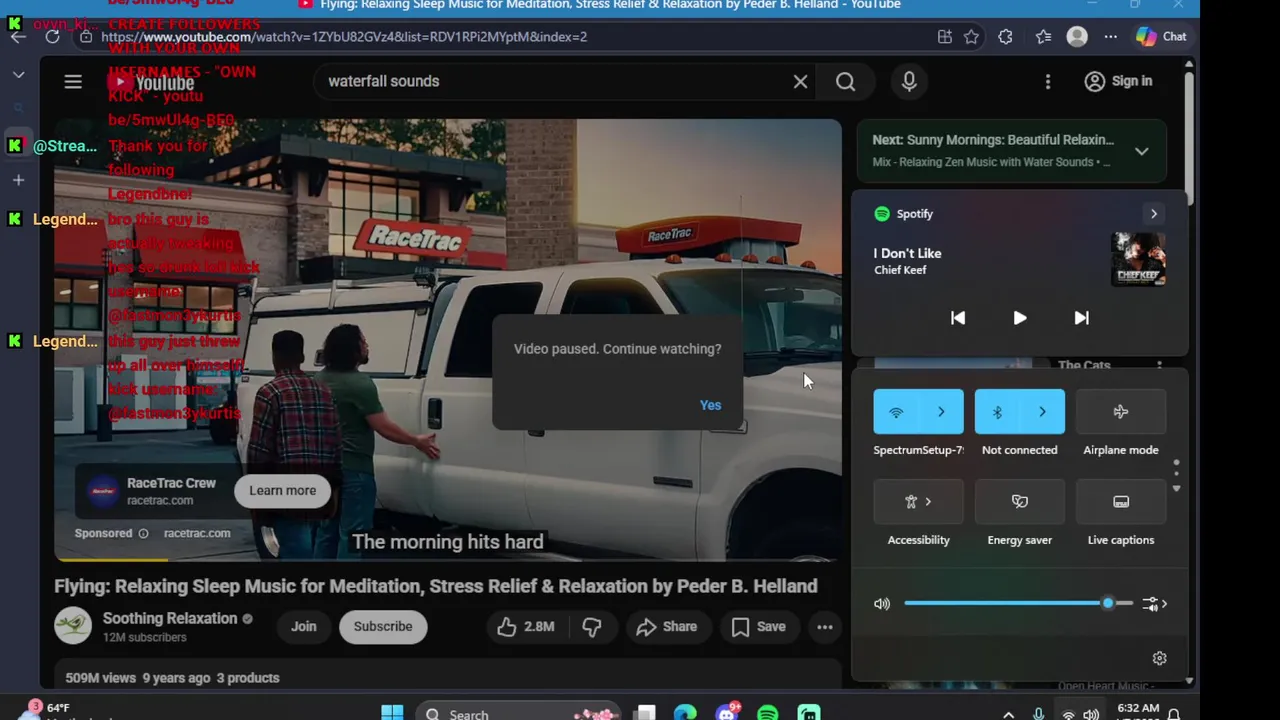The image size is (1280, 720).
Task: Open browser extensions puzzle icon
Action: 1005,37
